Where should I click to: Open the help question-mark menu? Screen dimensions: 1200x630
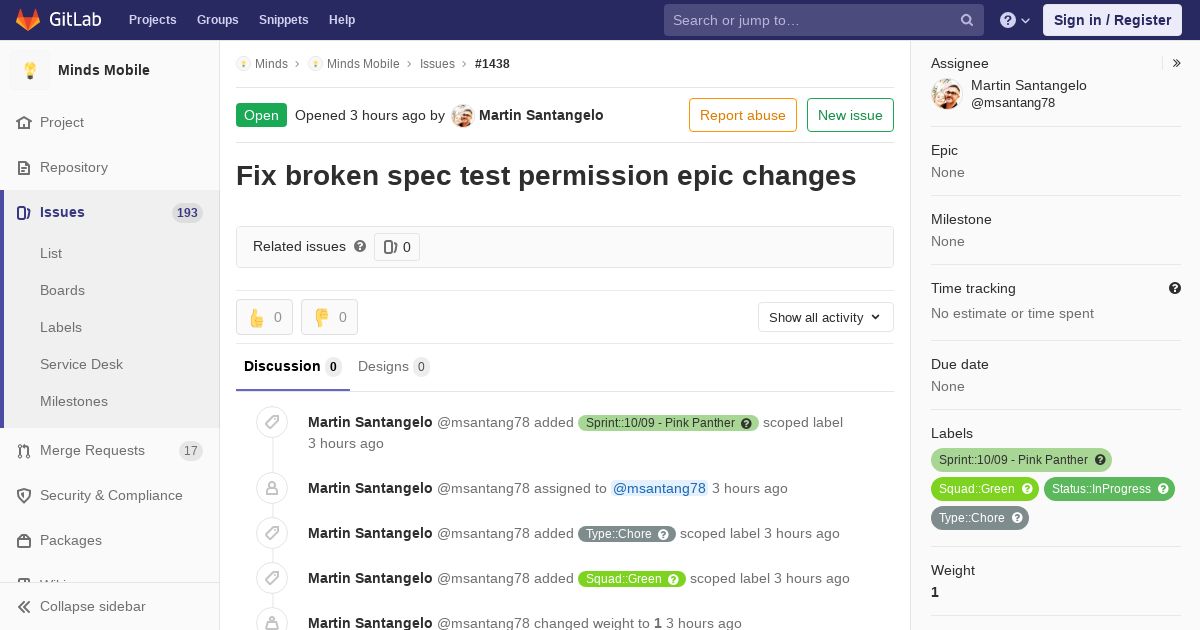tap(1015, 20)
